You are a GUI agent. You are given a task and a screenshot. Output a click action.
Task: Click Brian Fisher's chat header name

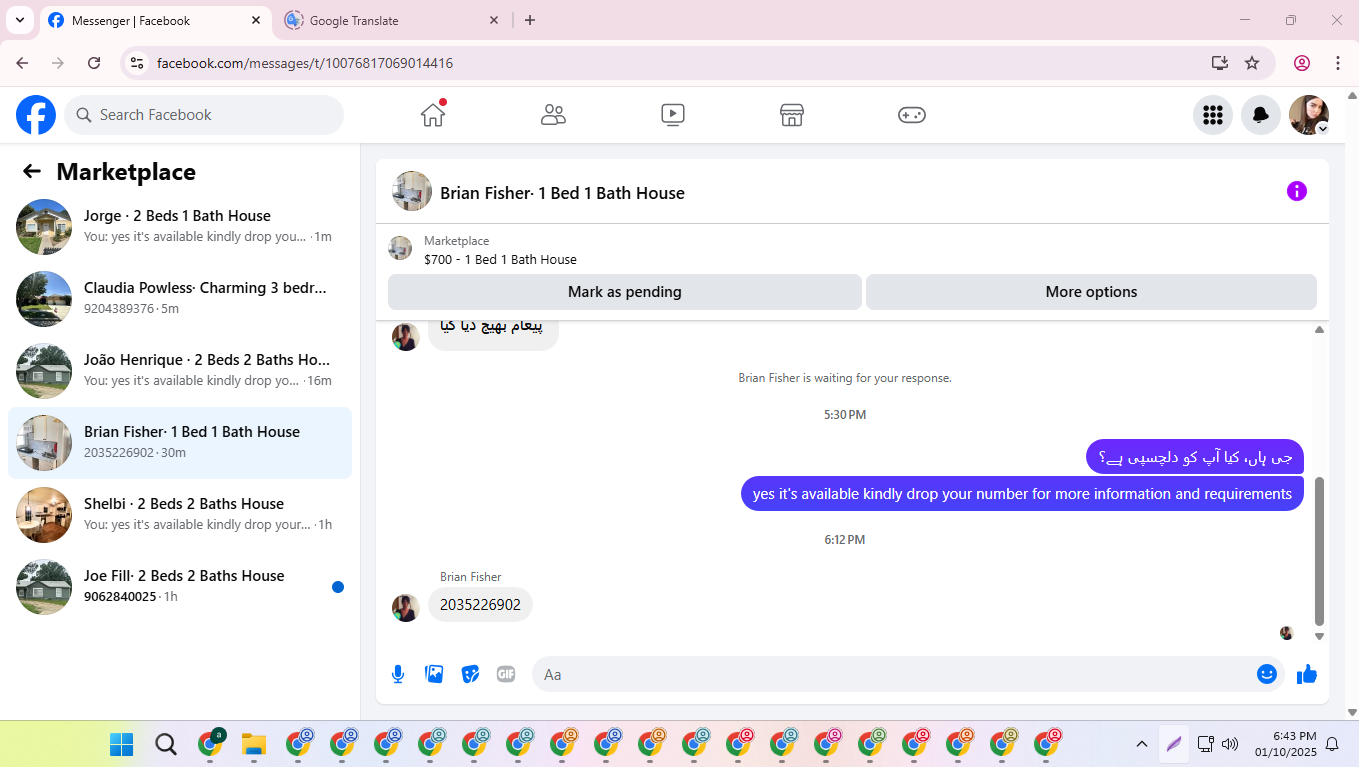pyautogui.click(x=562, y=193)
